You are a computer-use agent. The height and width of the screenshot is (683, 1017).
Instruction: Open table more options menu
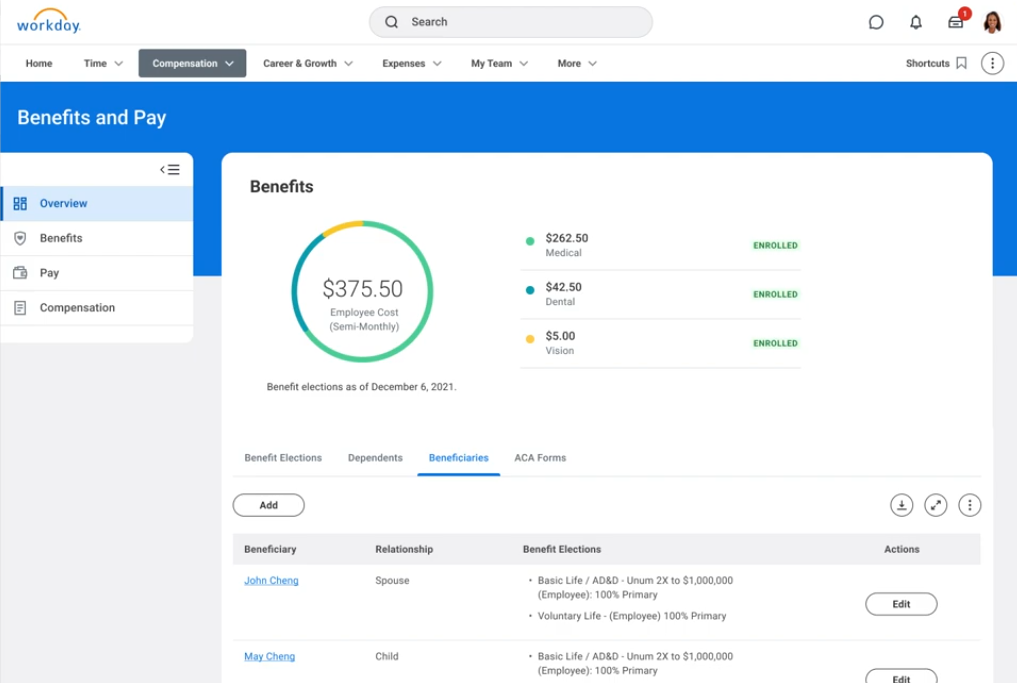click(x=969, y=505)
